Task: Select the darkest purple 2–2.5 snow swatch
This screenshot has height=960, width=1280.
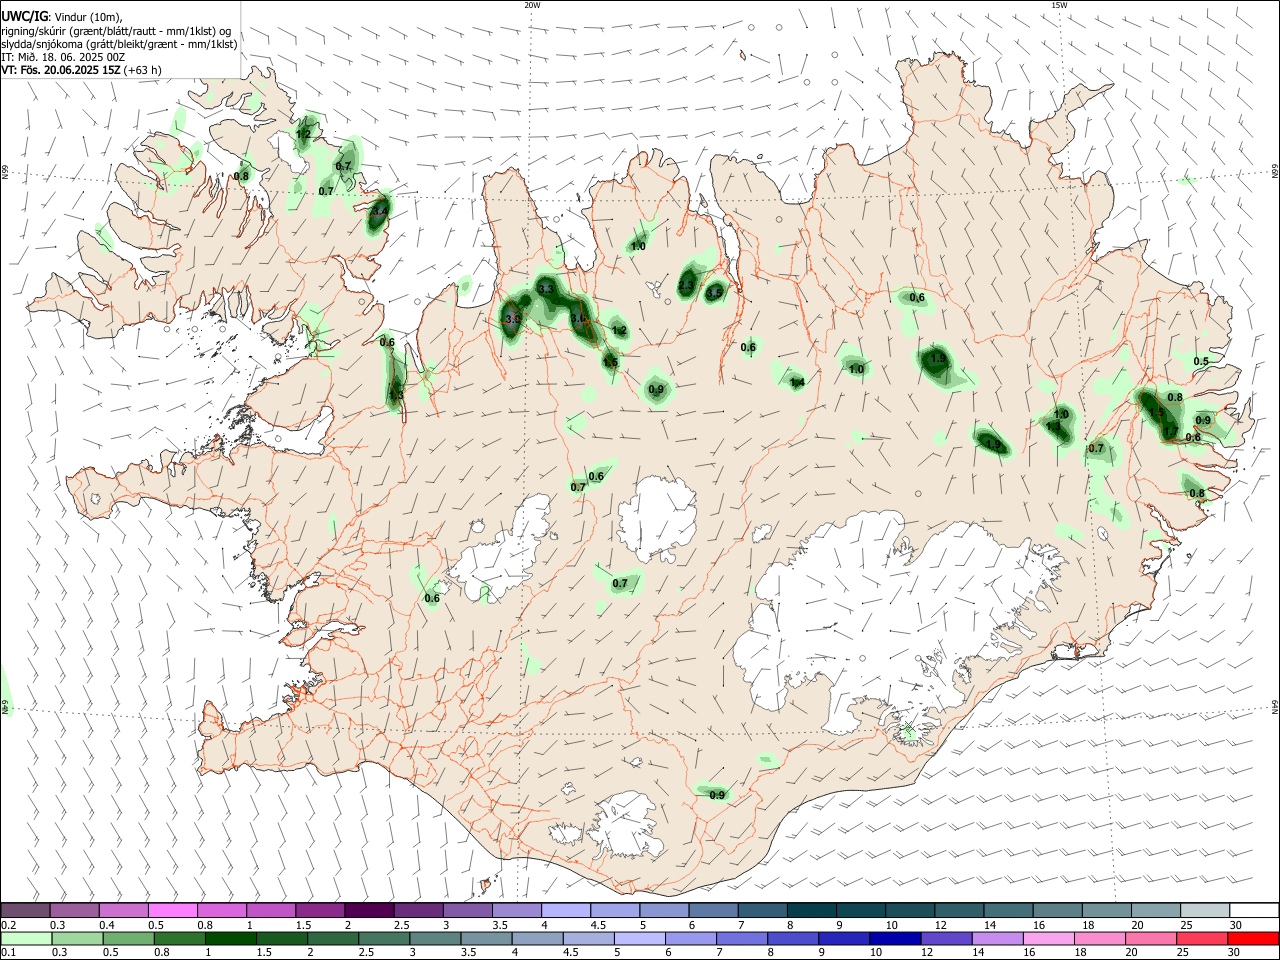Action: point(369,910)
